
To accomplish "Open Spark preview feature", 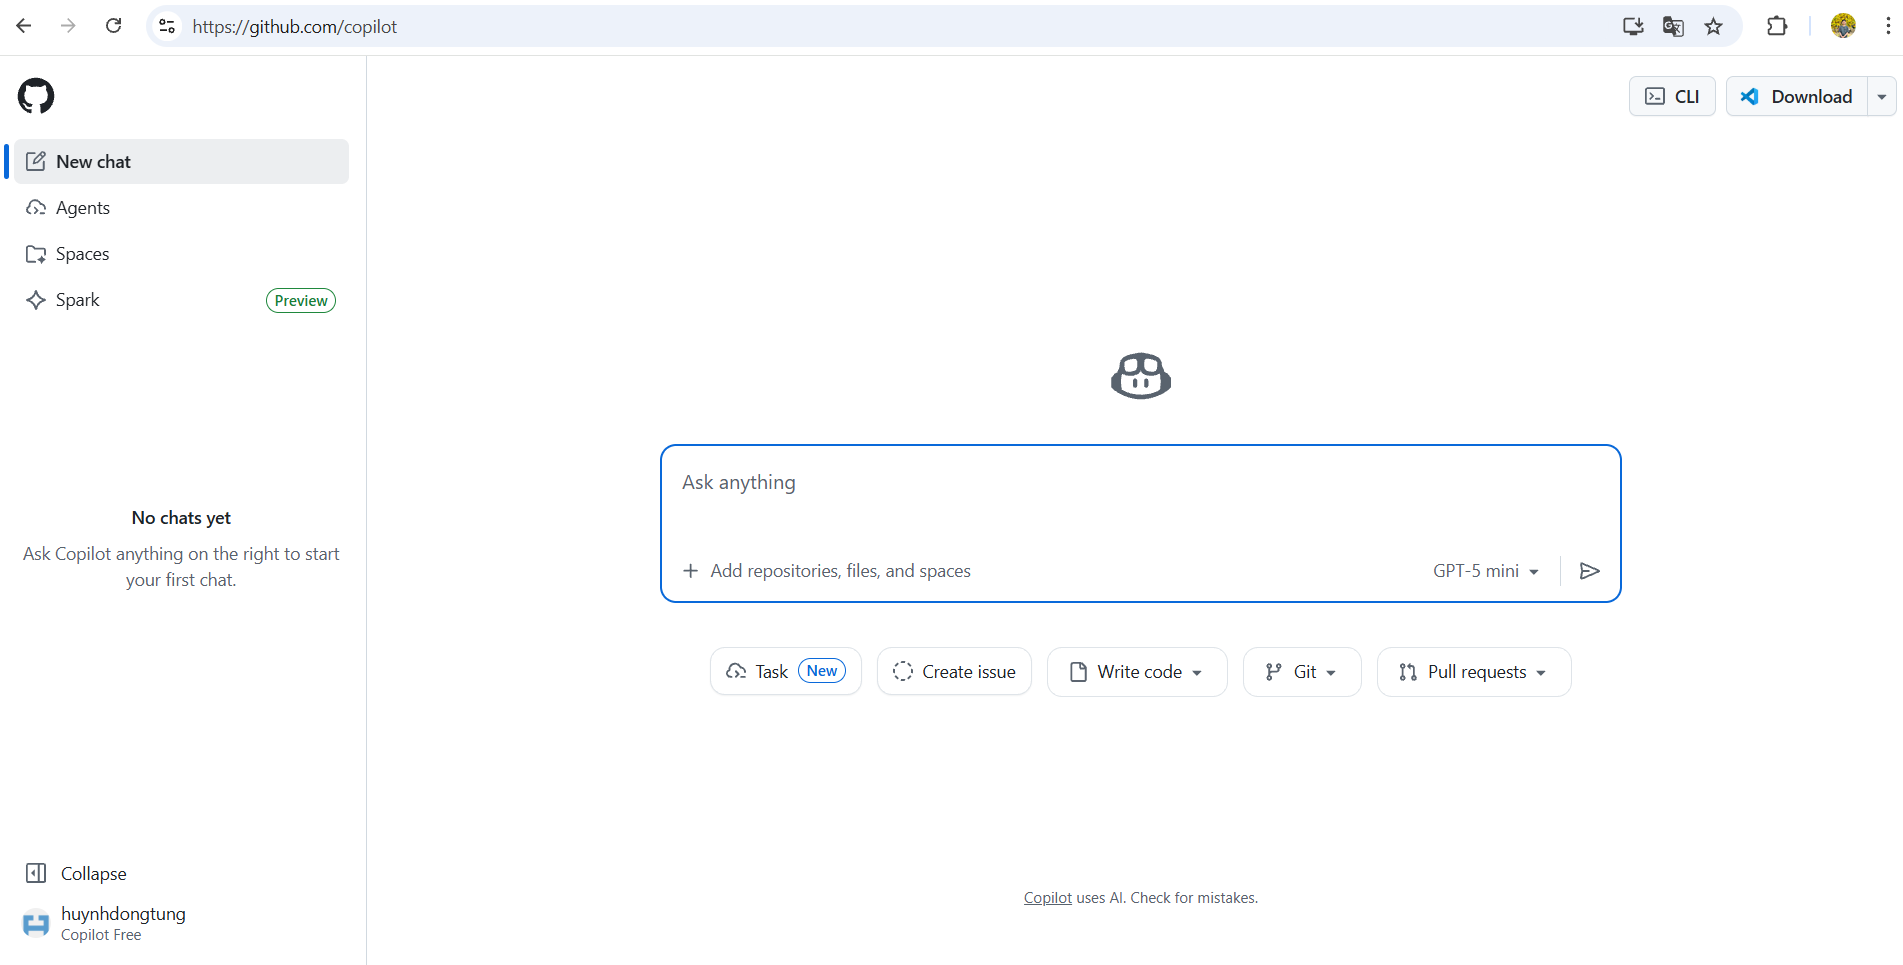I will point(77,299).
